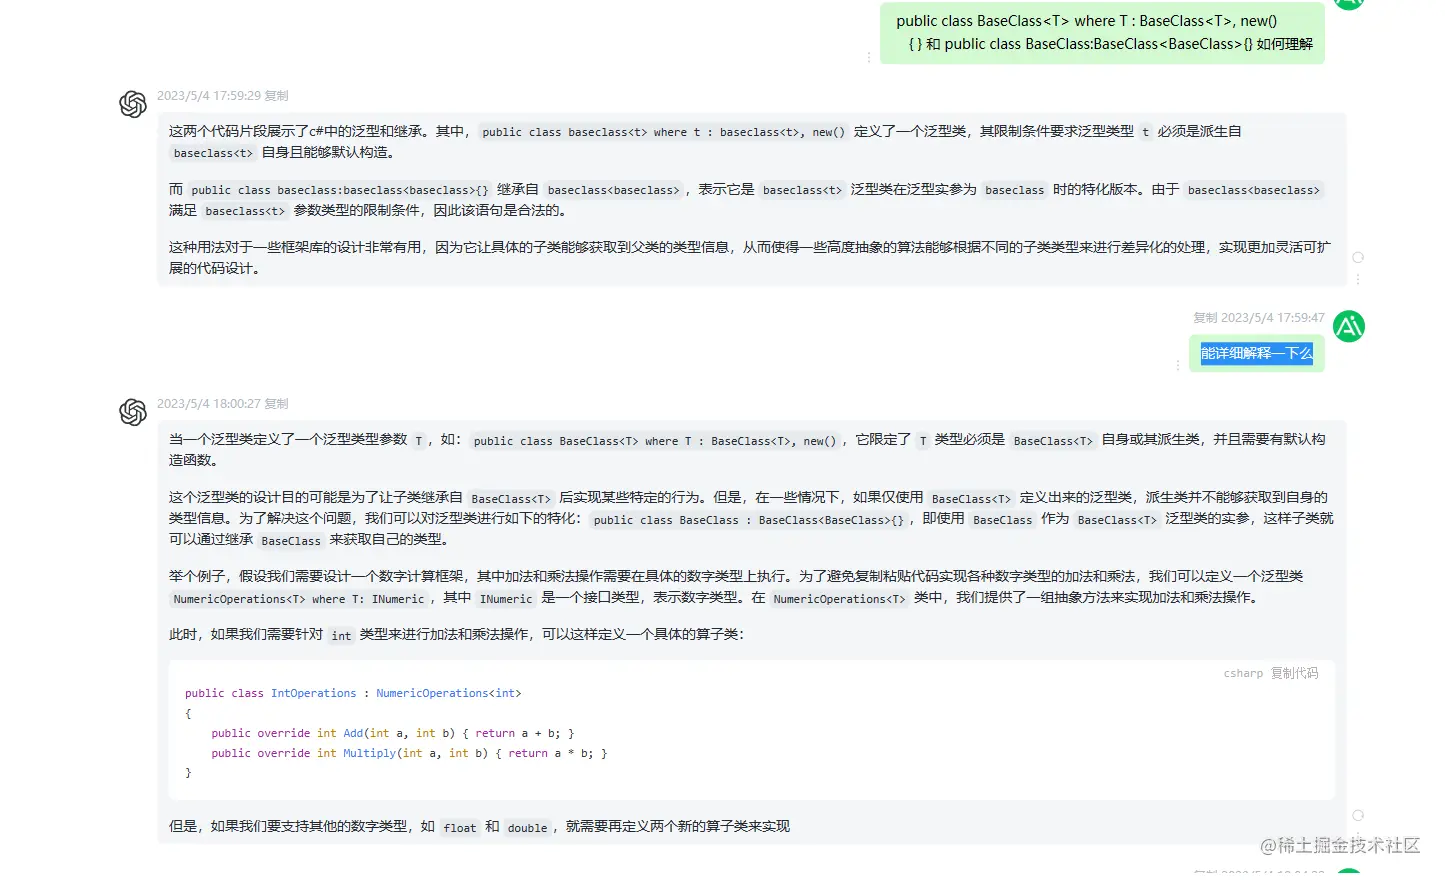Click the csharp language label on code block
Image resolution: width=1445 pixels, height=880 pixels.
coord(1243,674)
